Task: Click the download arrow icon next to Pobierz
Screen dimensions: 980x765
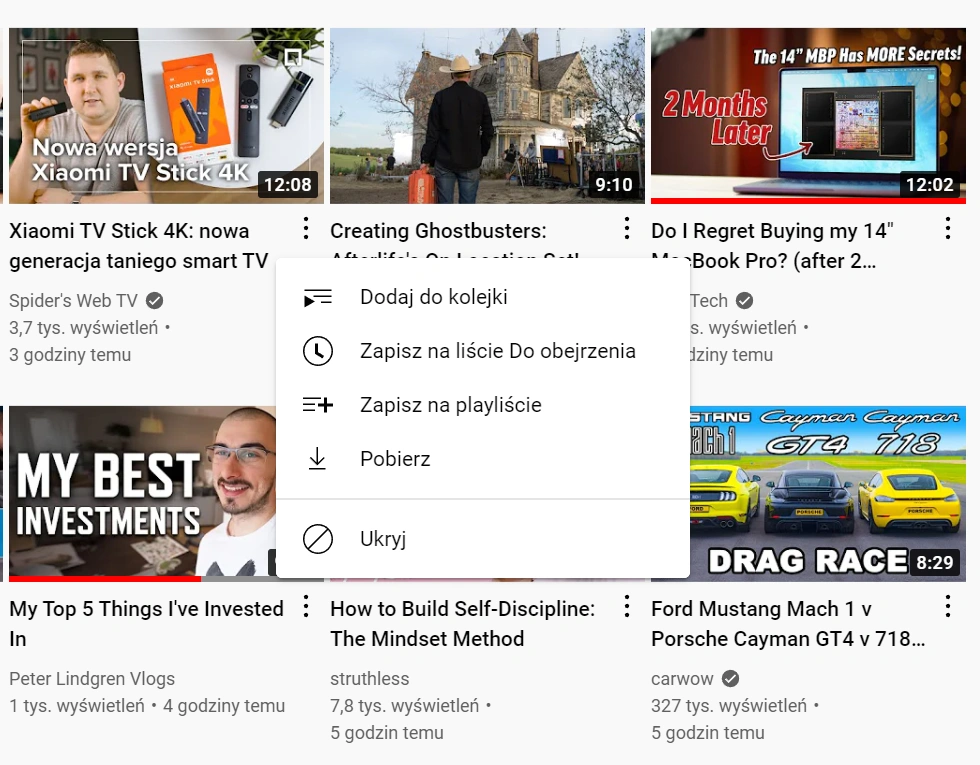Action: point(318,459)
